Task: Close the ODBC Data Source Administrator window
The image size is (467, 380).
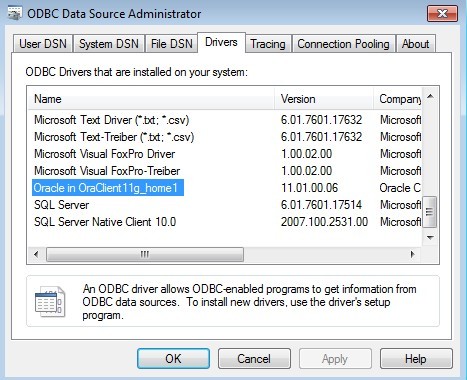Action: pyautogui.click(x=442, y=14)
